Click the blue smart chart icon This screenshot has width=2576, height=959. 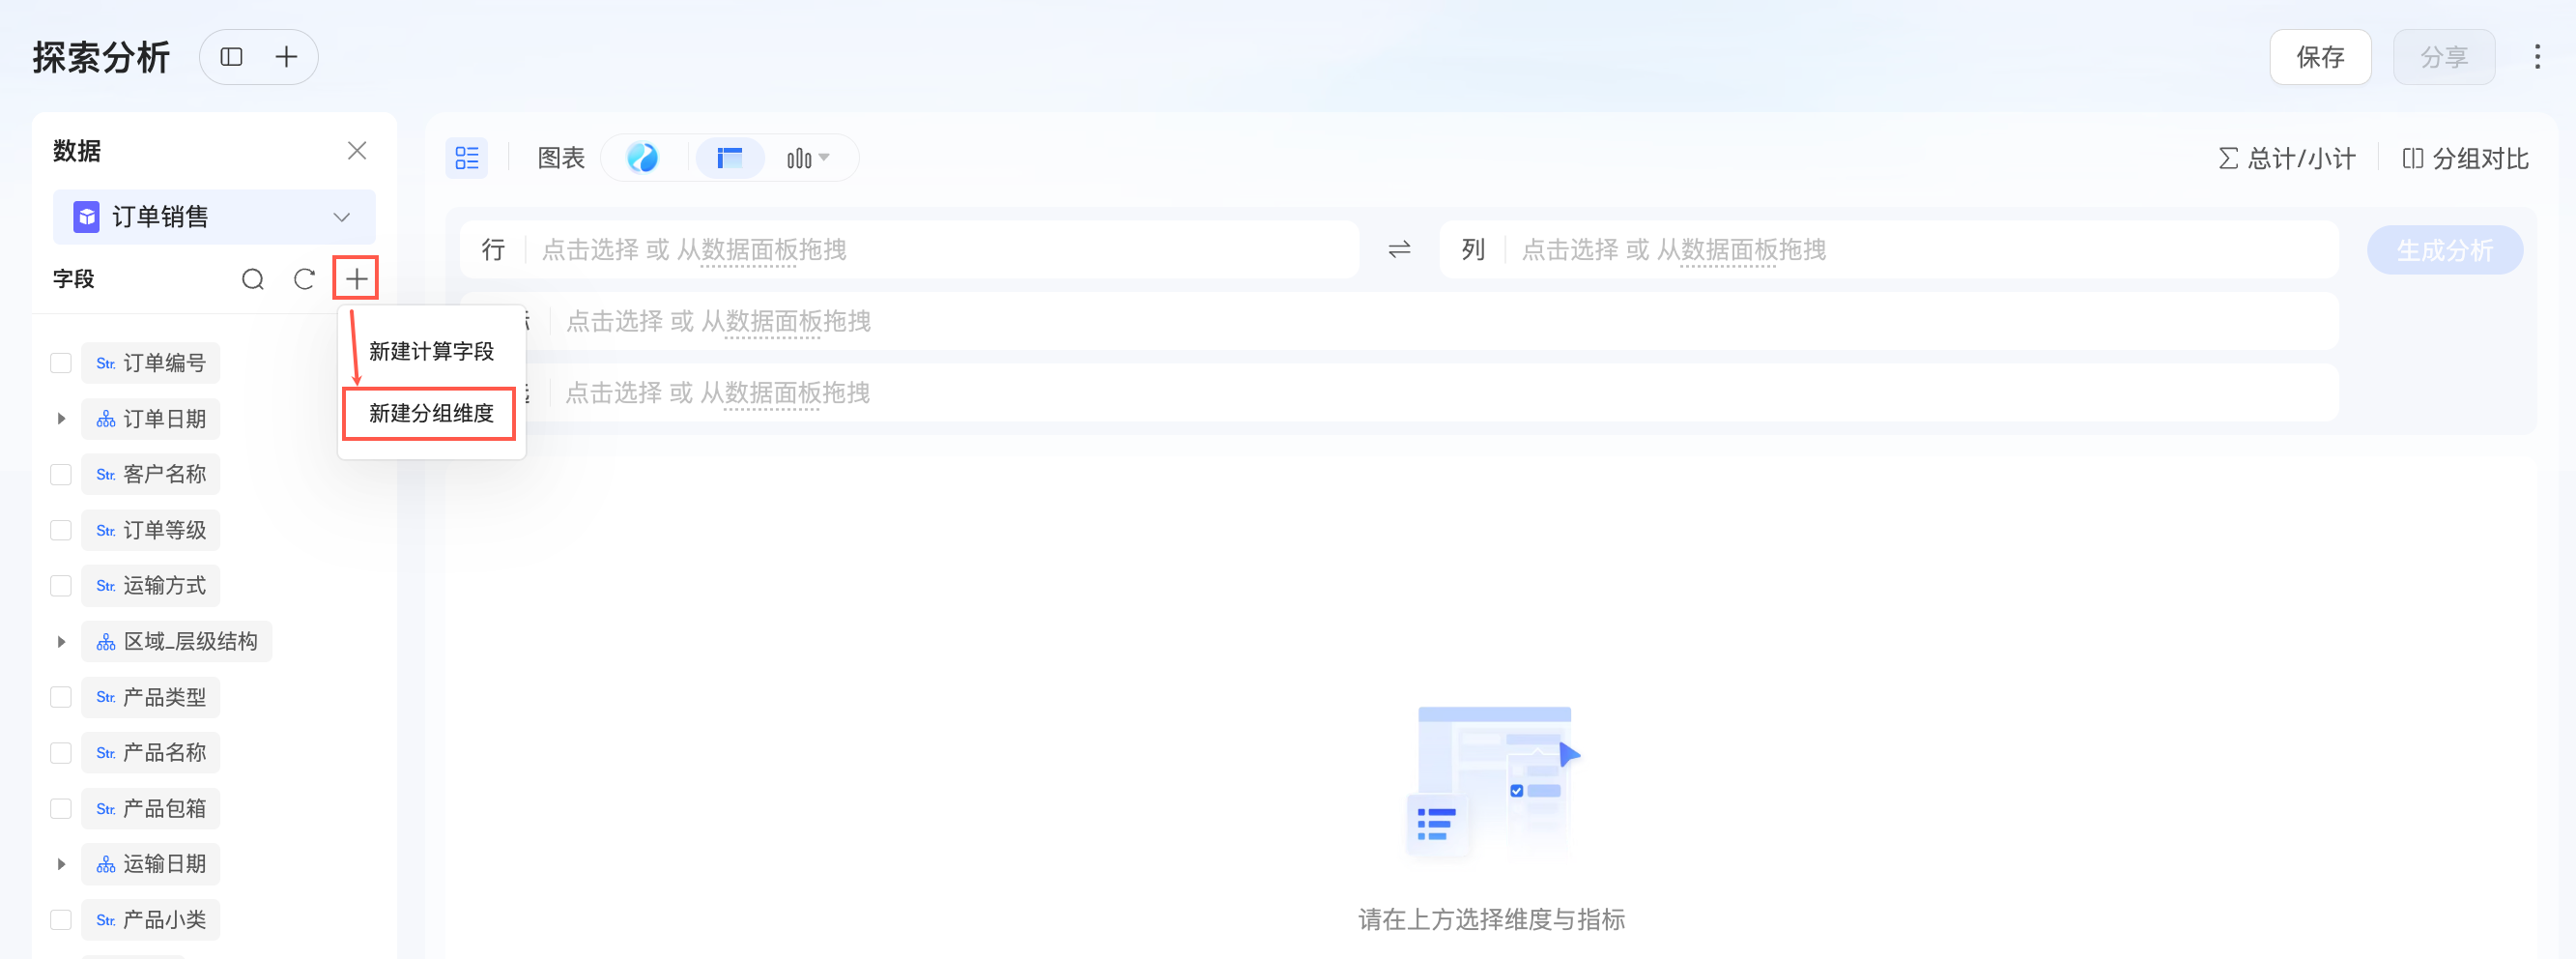643,158
